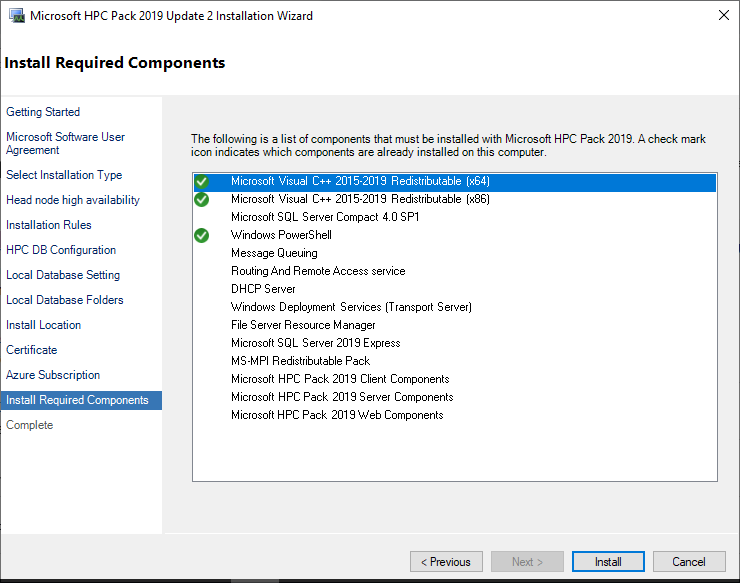The image size is (740, 583).
Task: Click the green check icon beside Visual C++ (x64)
Action: [x=202, y=181]
